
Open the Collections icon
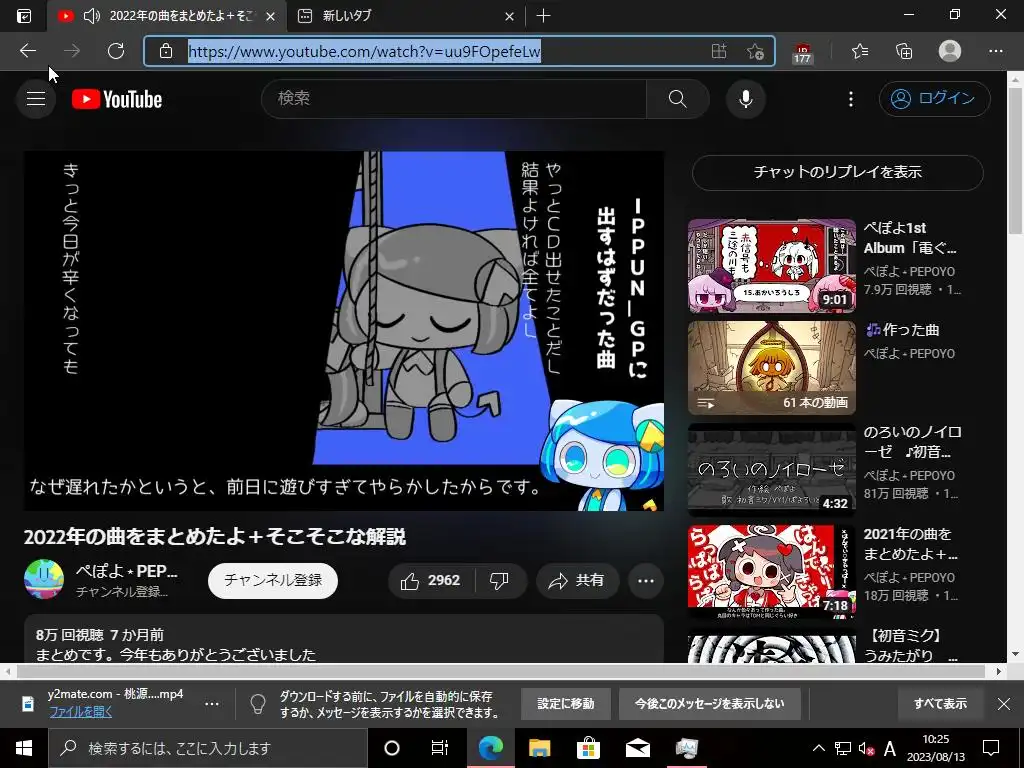point(904,51)
